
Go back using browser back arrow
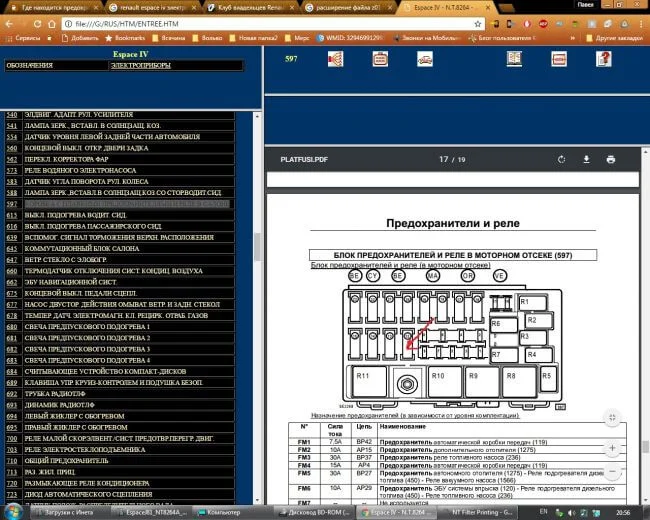(9, 21)
